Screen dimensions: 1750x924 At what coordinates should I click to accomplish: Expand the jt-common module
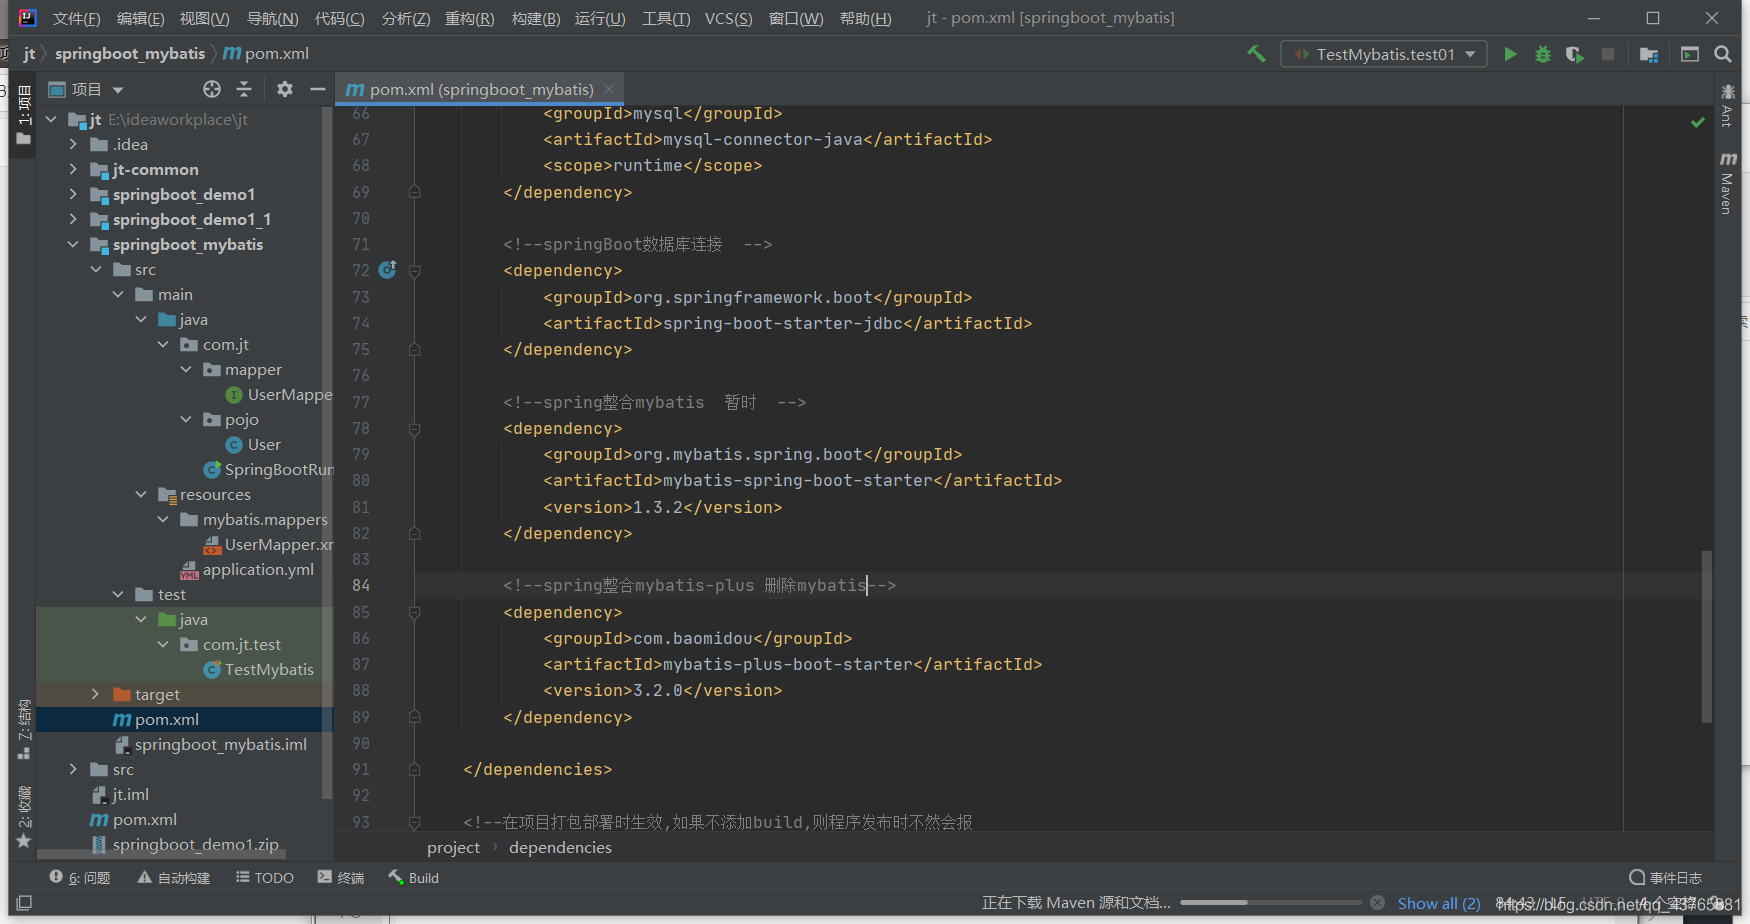(x=73, y=169)
